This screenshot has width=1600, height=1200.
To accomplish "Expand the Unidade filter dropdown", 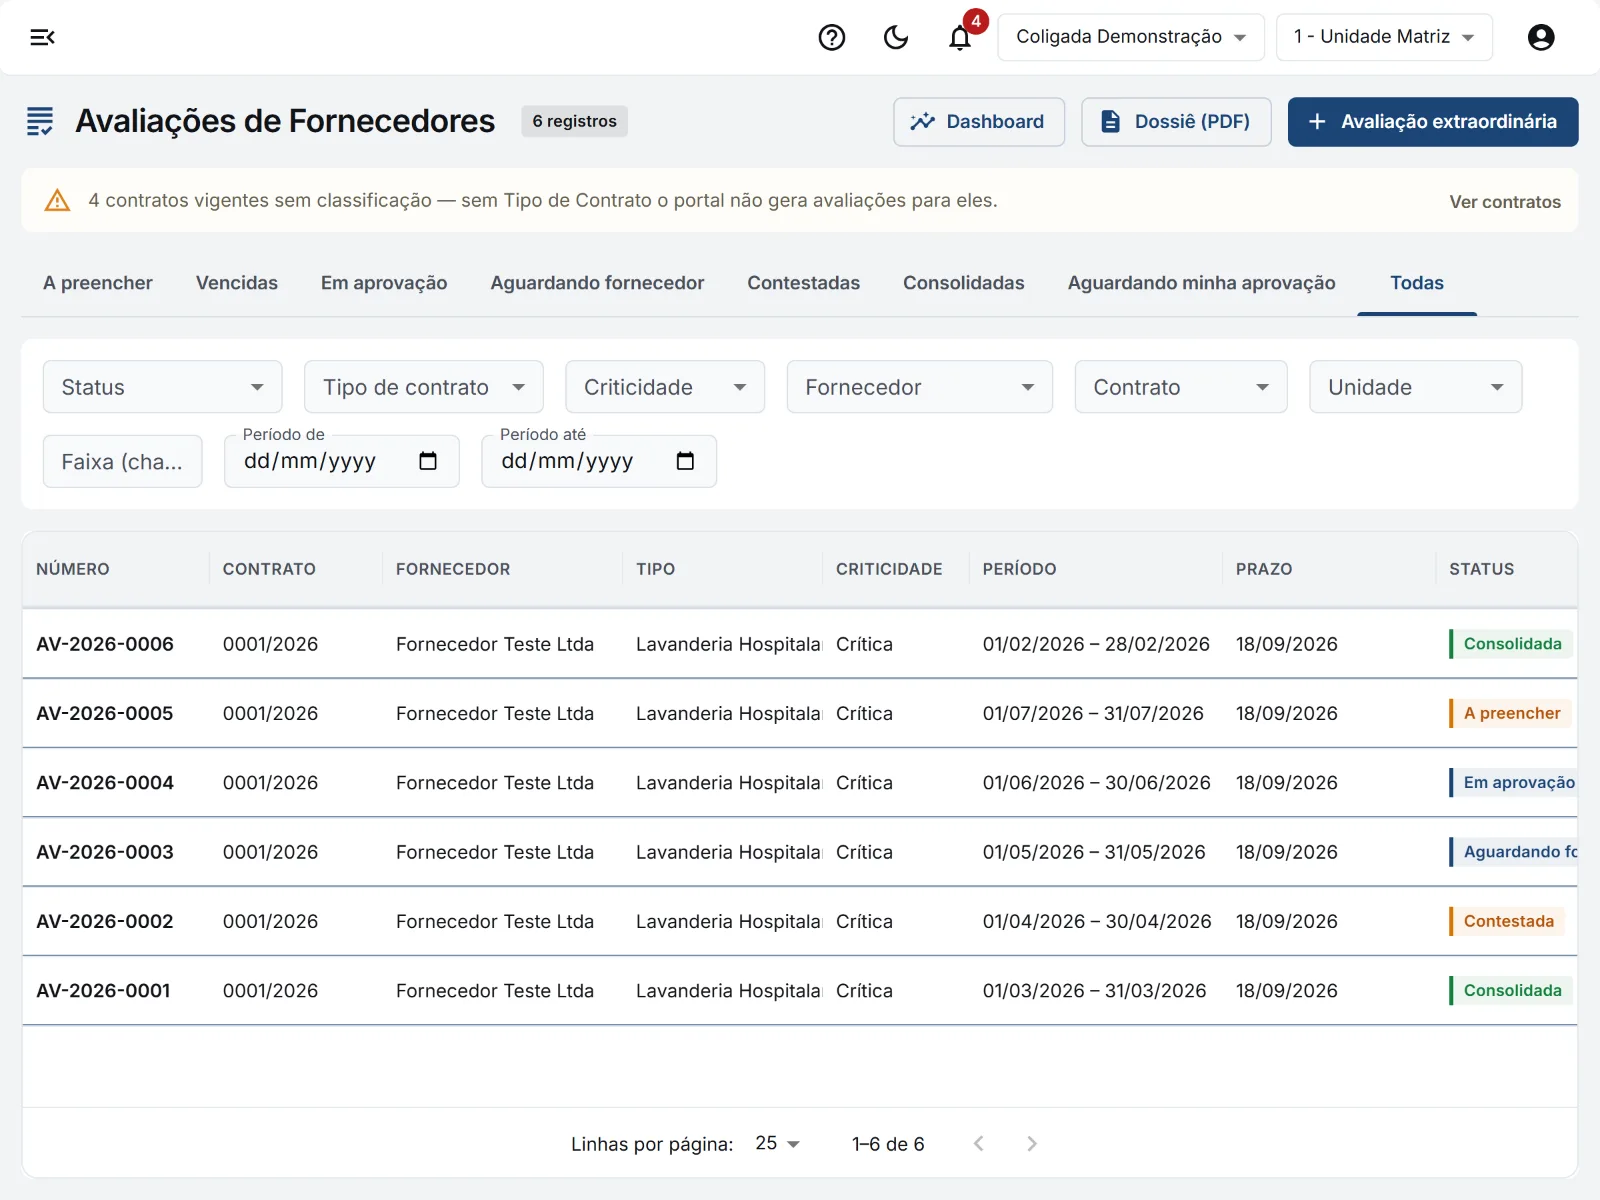I will 1416,387.
